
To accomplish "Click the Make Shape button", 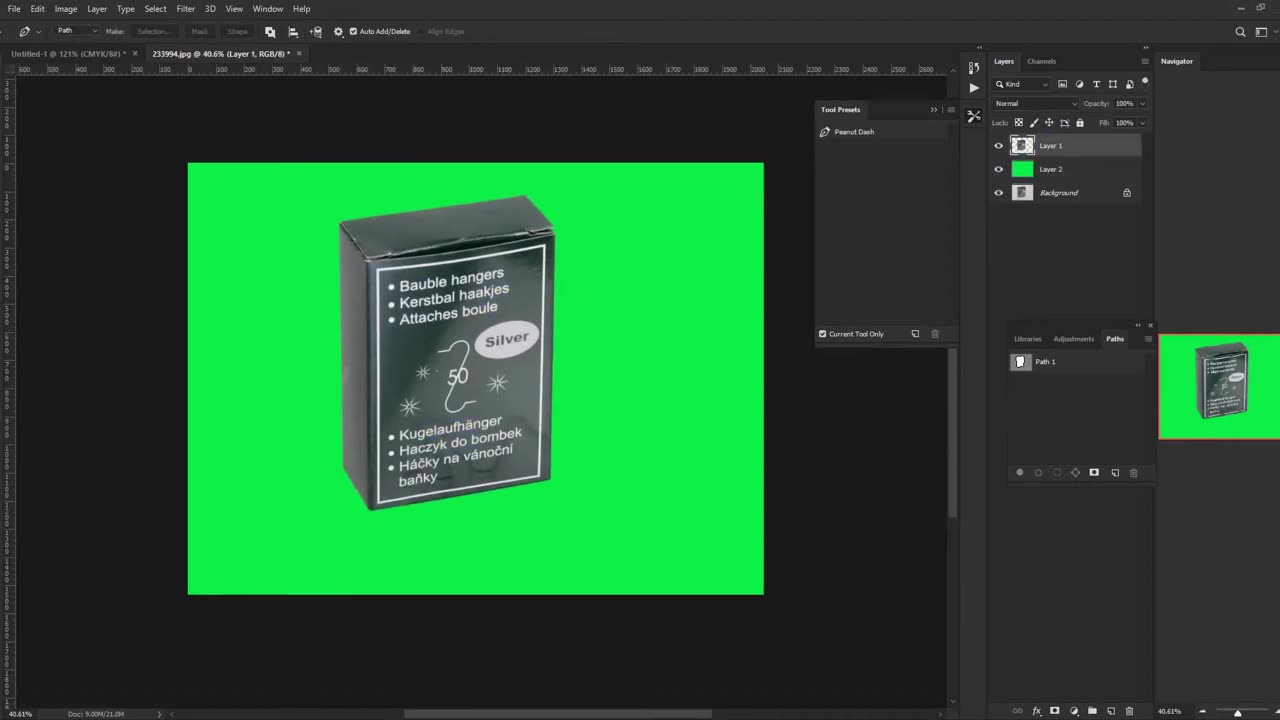I will (237, 32).
